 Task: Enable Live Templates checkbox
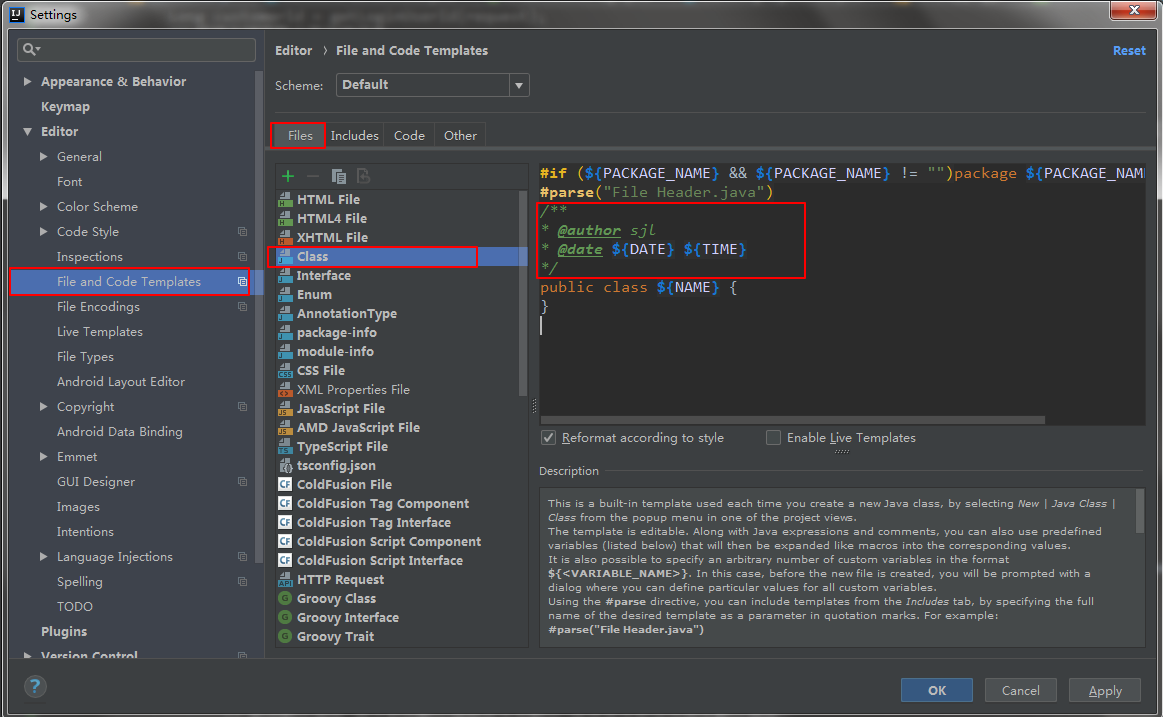(773, 438)
